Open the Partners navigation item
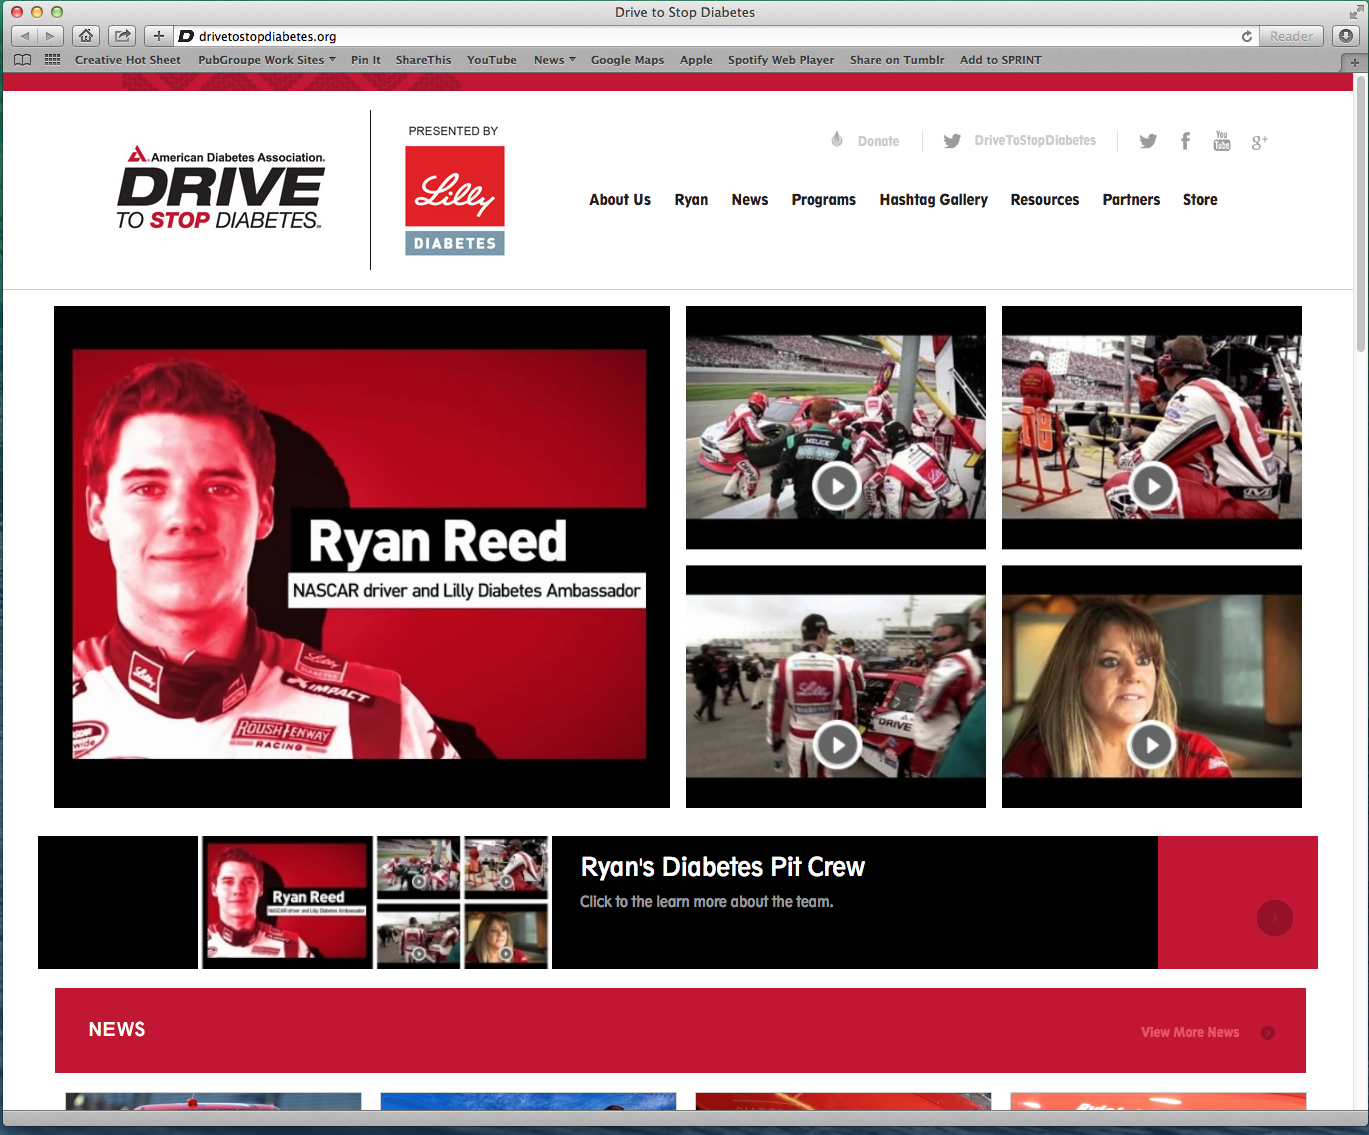Viewport: 1369px width, 1135px height. [x=1131, y=200]
